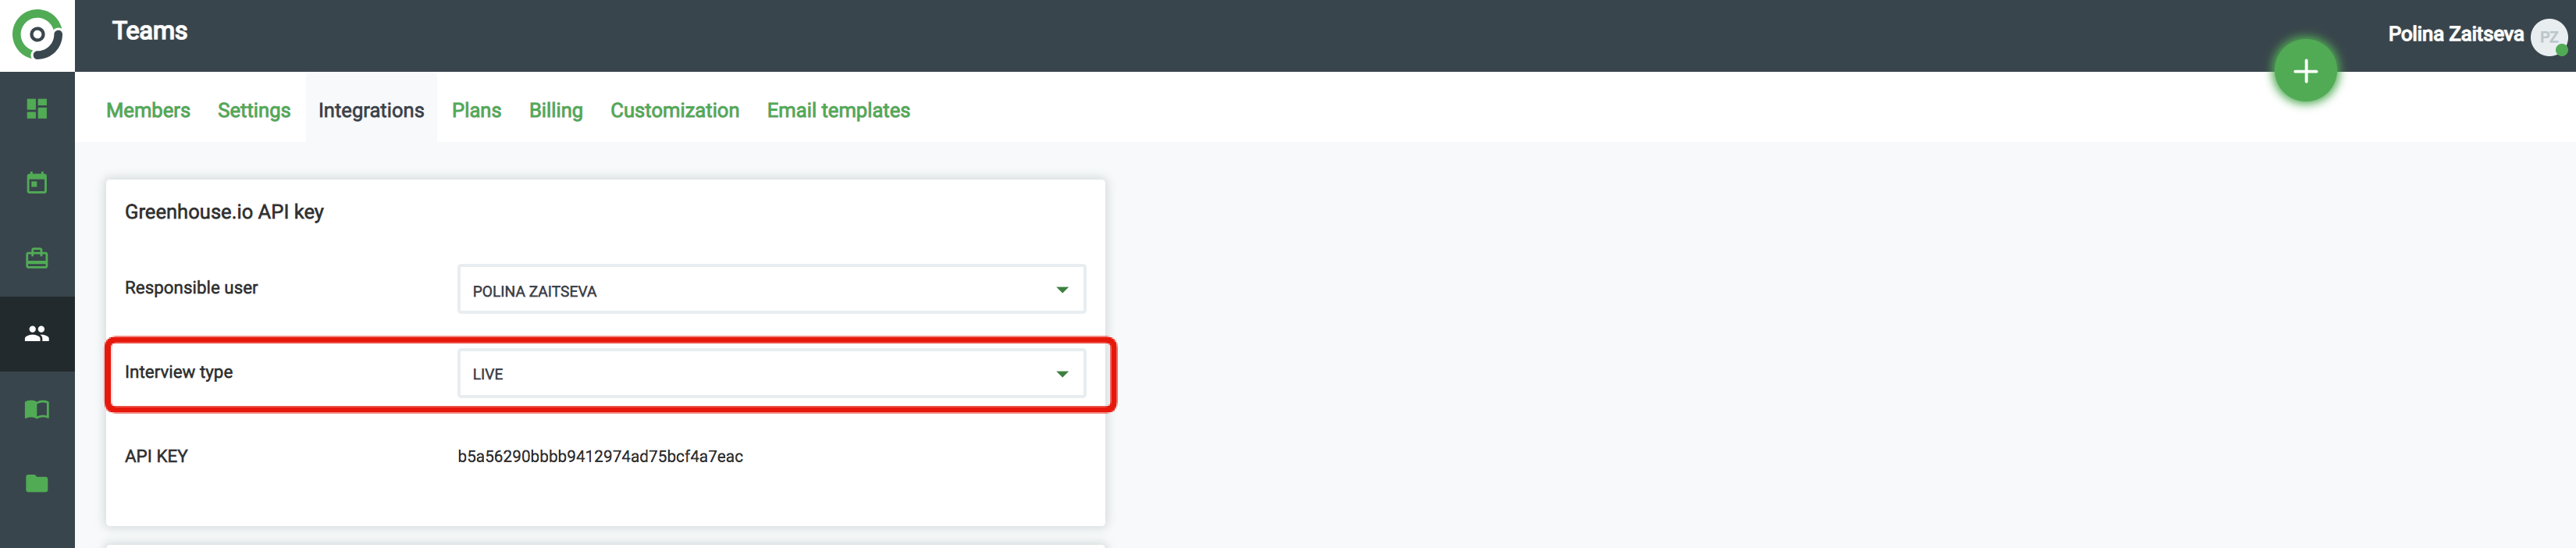Open the briefcase jobs icon in sidebar
The width and height of the screenshot is (2576, 548).
tap(37, 258)
